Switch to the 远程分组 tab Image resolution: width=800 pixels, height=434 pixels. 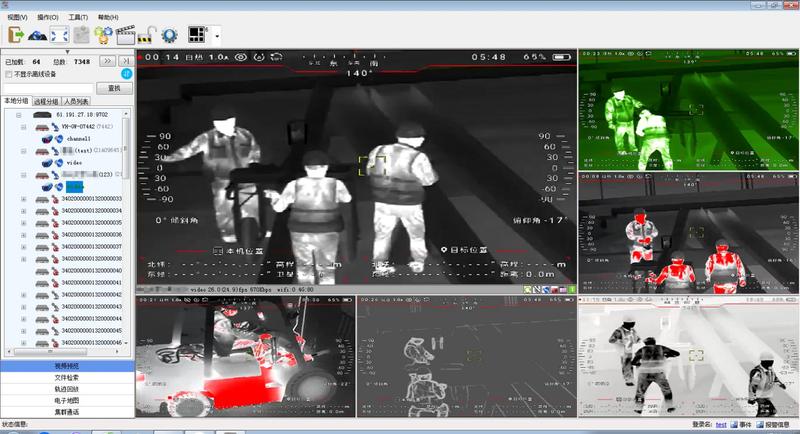click(46, 101)
